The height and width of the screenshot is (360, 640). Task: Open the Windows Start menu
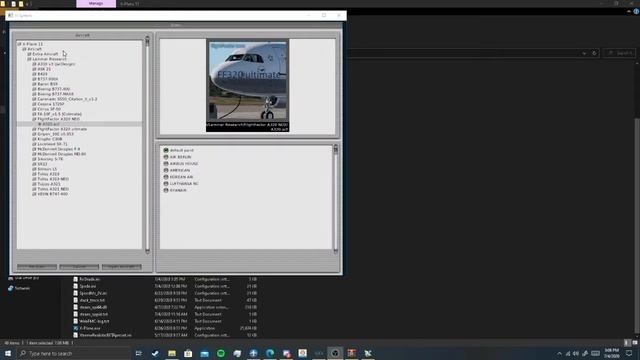coord(8,353)
